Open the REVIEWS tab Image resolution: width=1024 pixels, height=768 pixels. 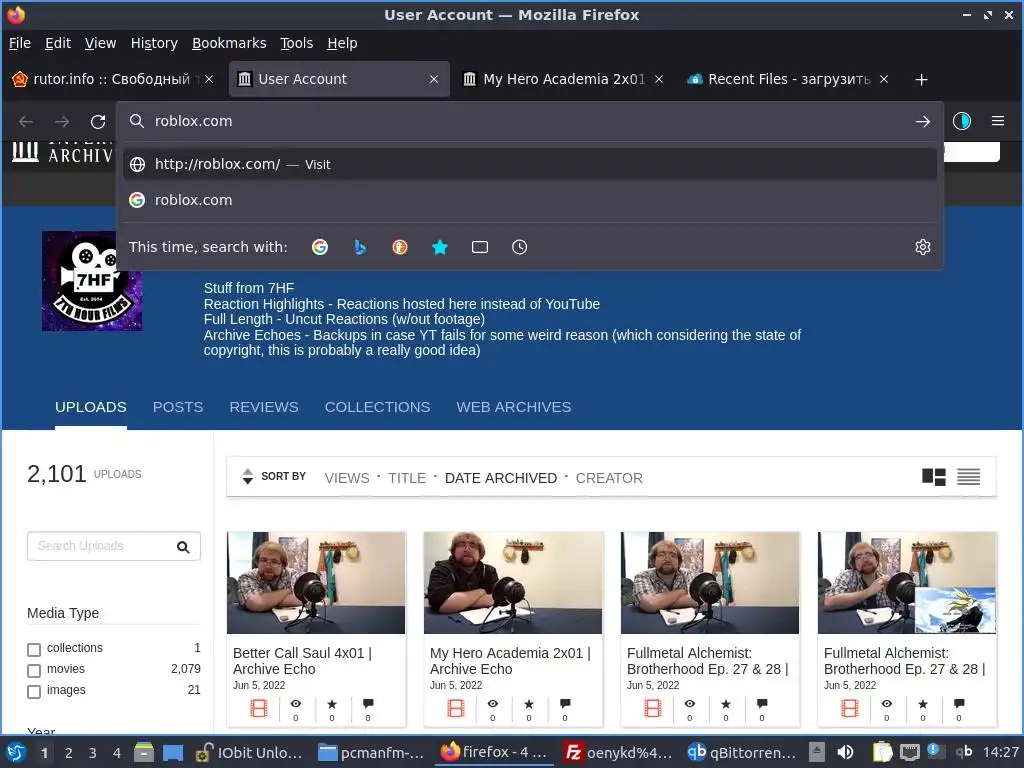point(264,407)
